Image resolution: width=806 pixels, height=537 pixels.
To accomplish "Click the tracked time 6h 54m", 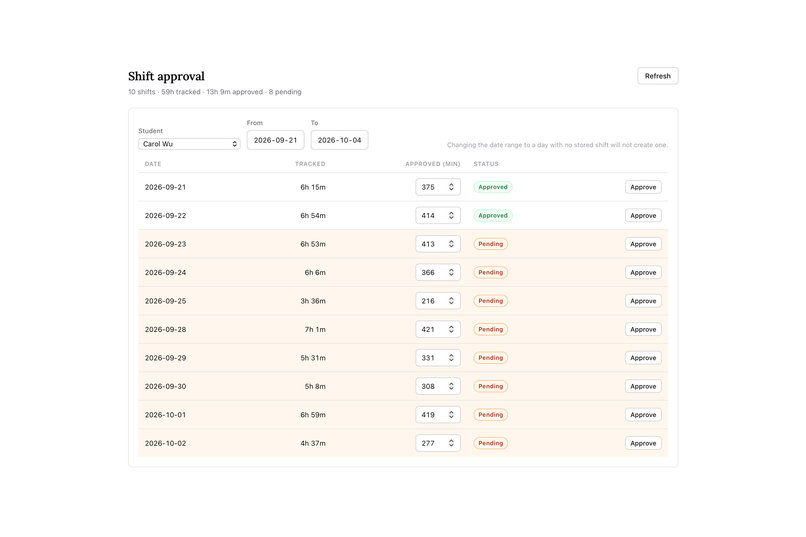I will point(313,215).
